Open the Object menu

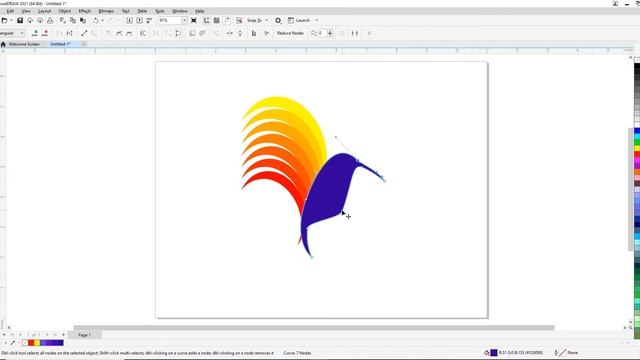[64, 11]
